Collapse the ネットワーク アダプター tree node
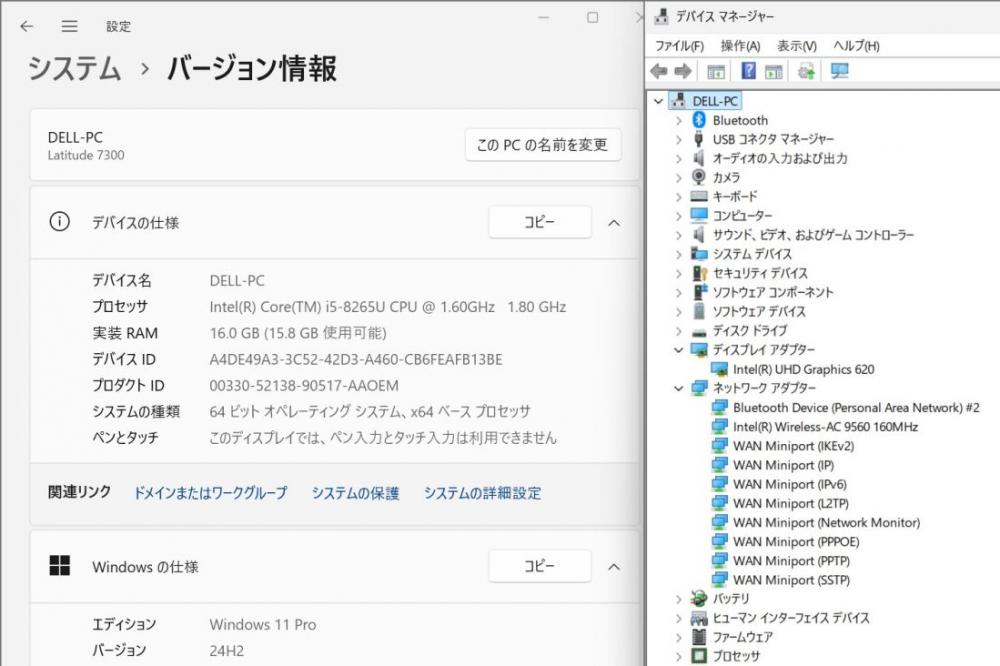Screen dimensions: 1000x666 coord(679,388)
